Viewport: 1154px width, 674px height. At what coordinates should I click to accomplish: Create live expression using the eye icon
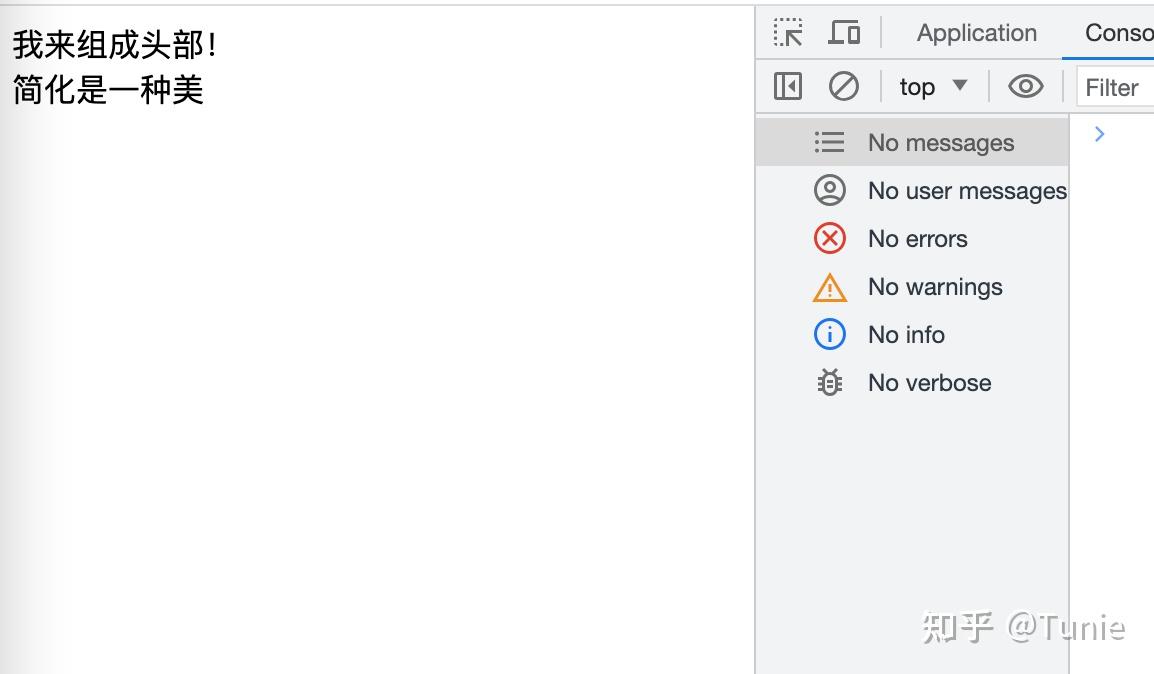click(x=1025, y=87)
